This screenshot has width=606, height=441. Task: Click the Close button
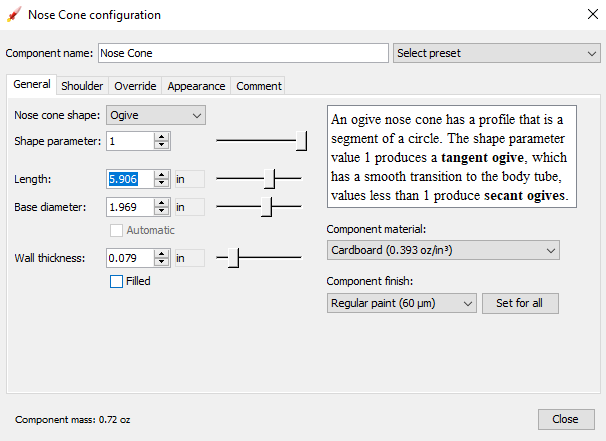(565, 419)
